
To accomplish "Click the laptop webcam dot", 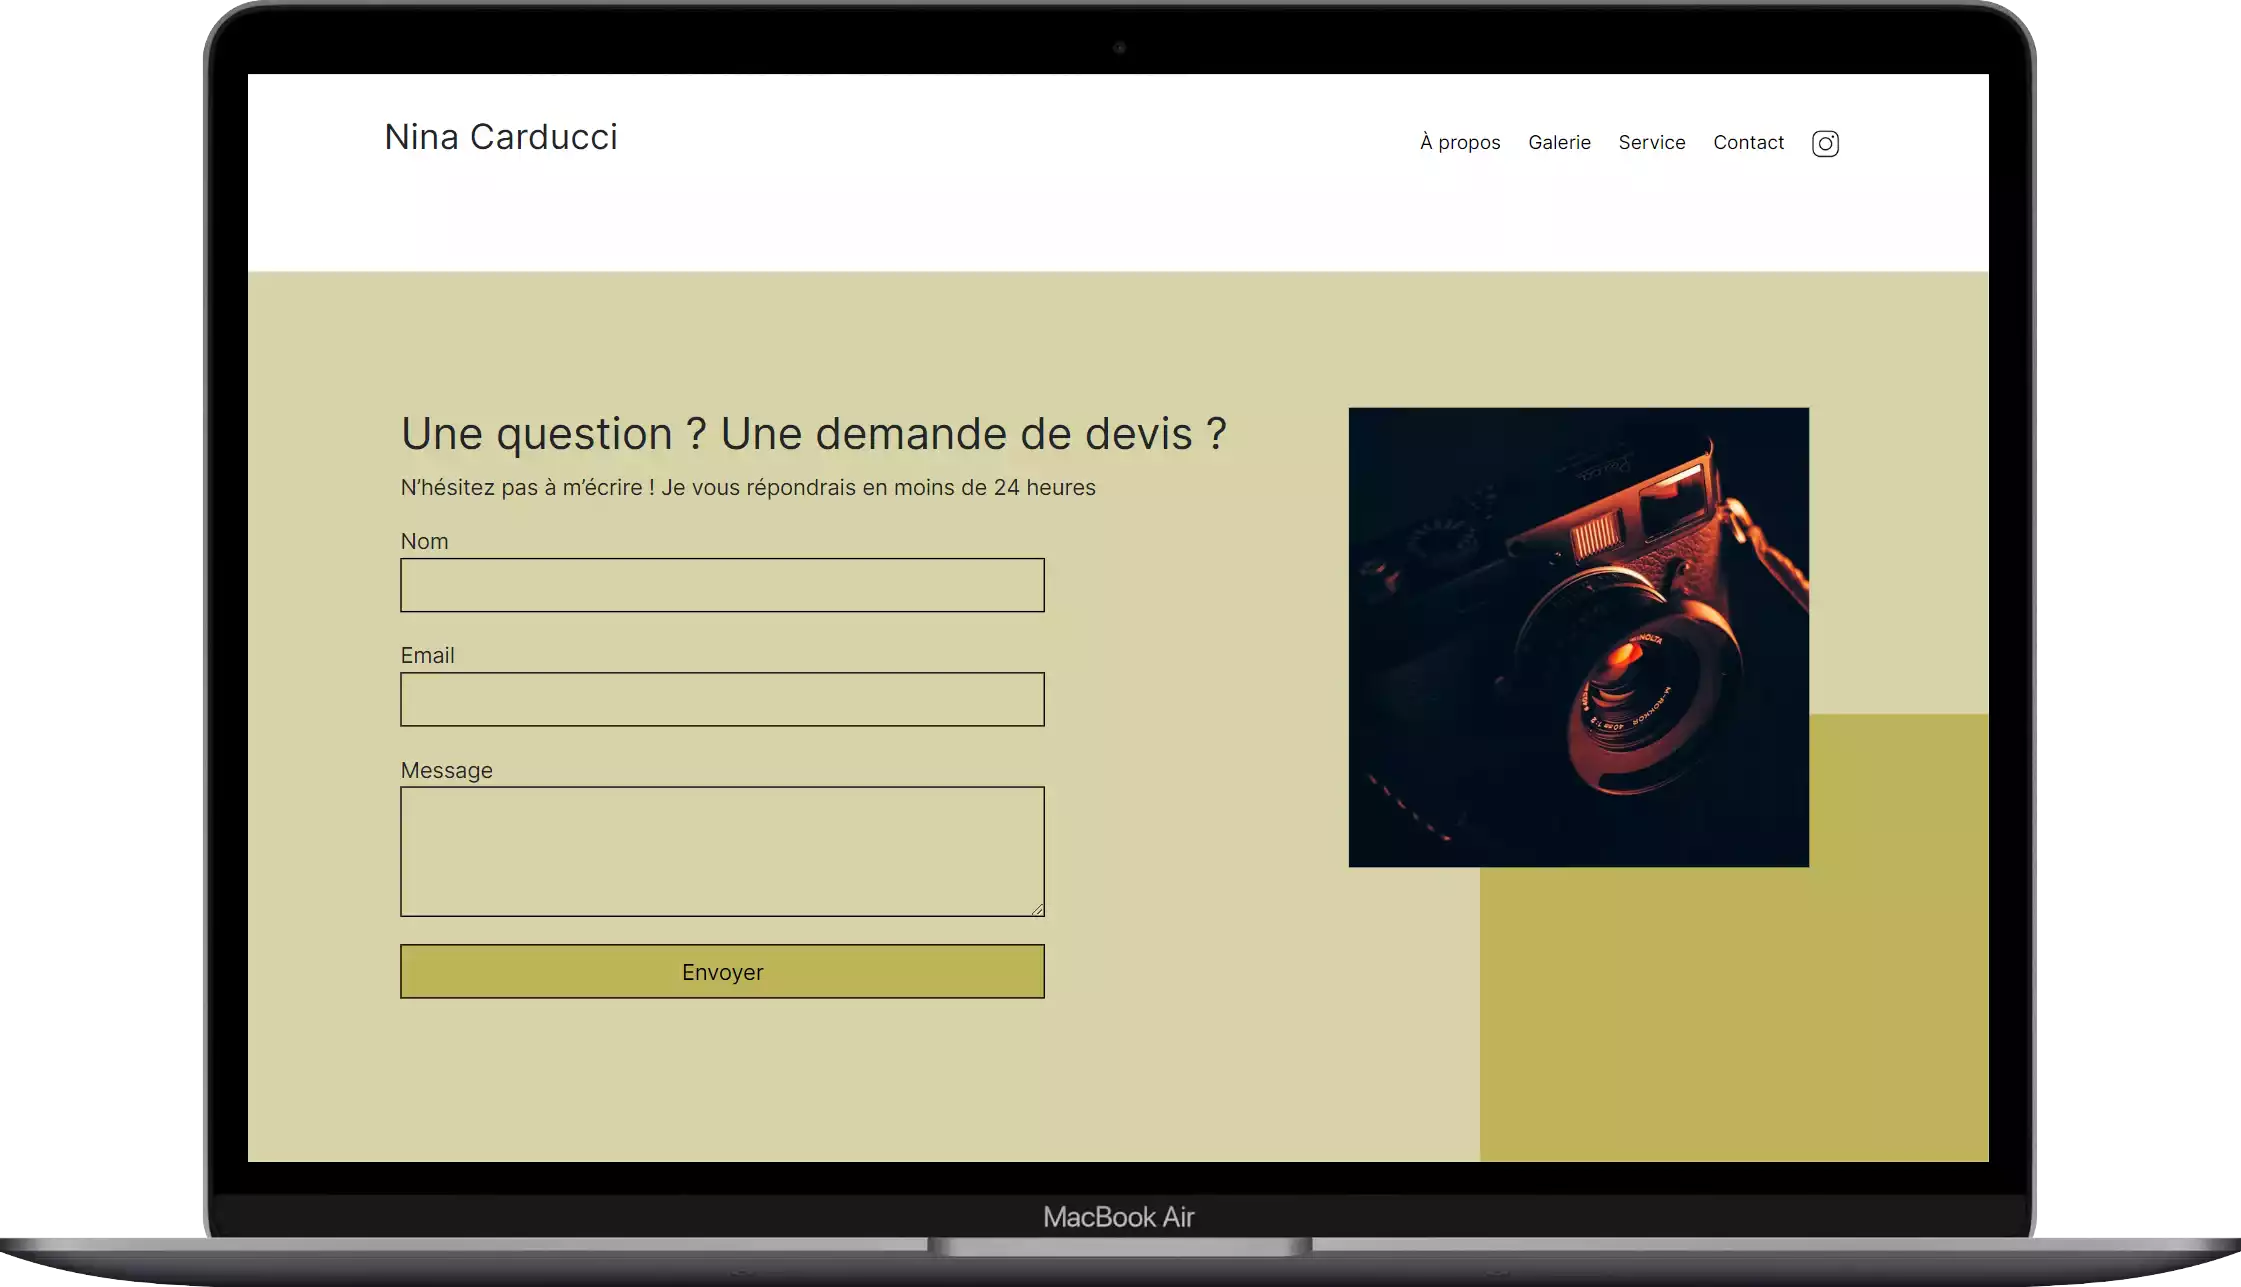I will point(1119,47).
